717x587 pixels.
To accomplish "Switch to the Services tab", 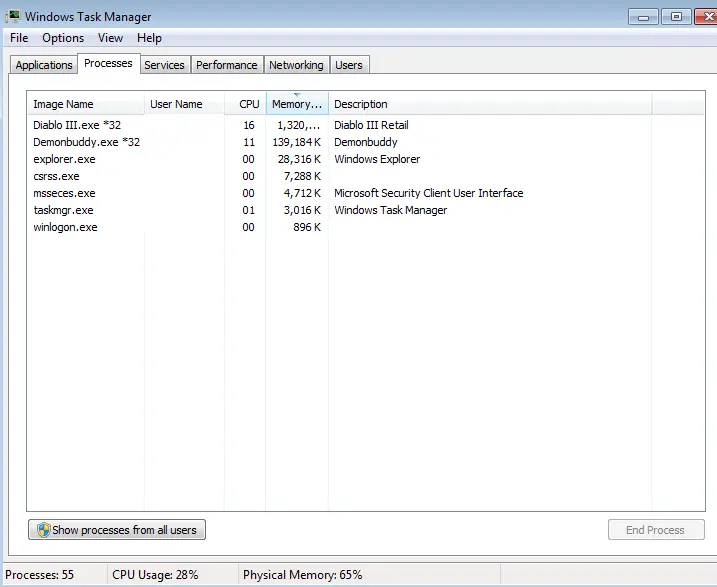I will (164, 65).
